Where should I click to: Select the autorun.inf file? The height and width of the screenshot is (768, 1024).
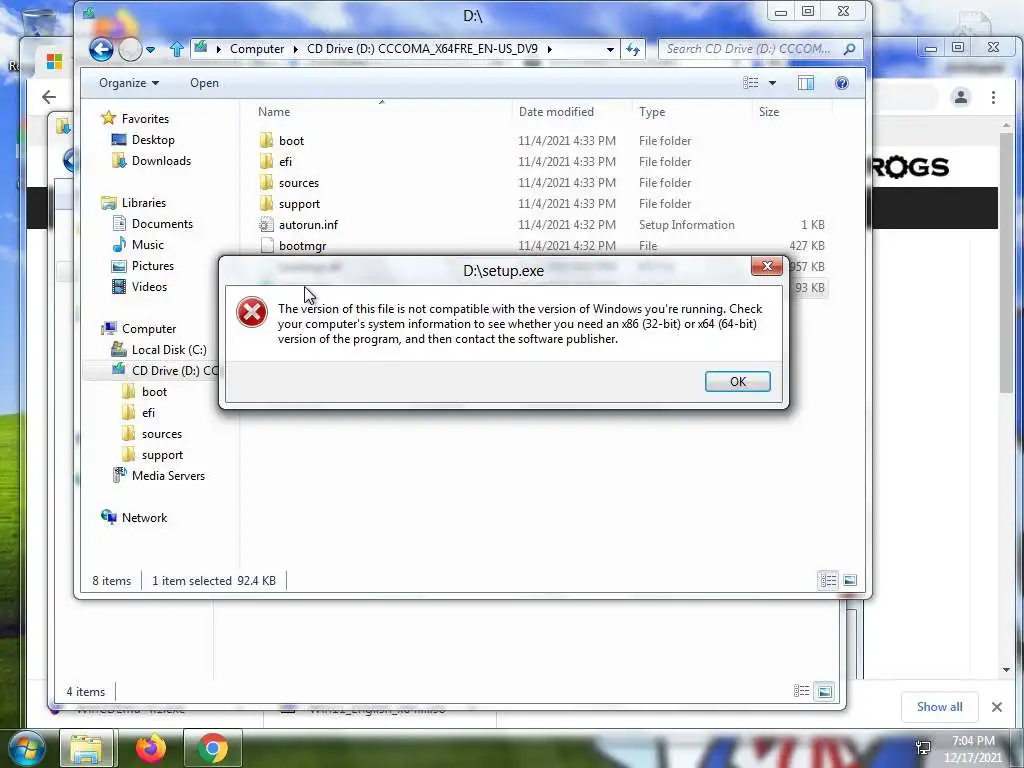tap(308, 225)
